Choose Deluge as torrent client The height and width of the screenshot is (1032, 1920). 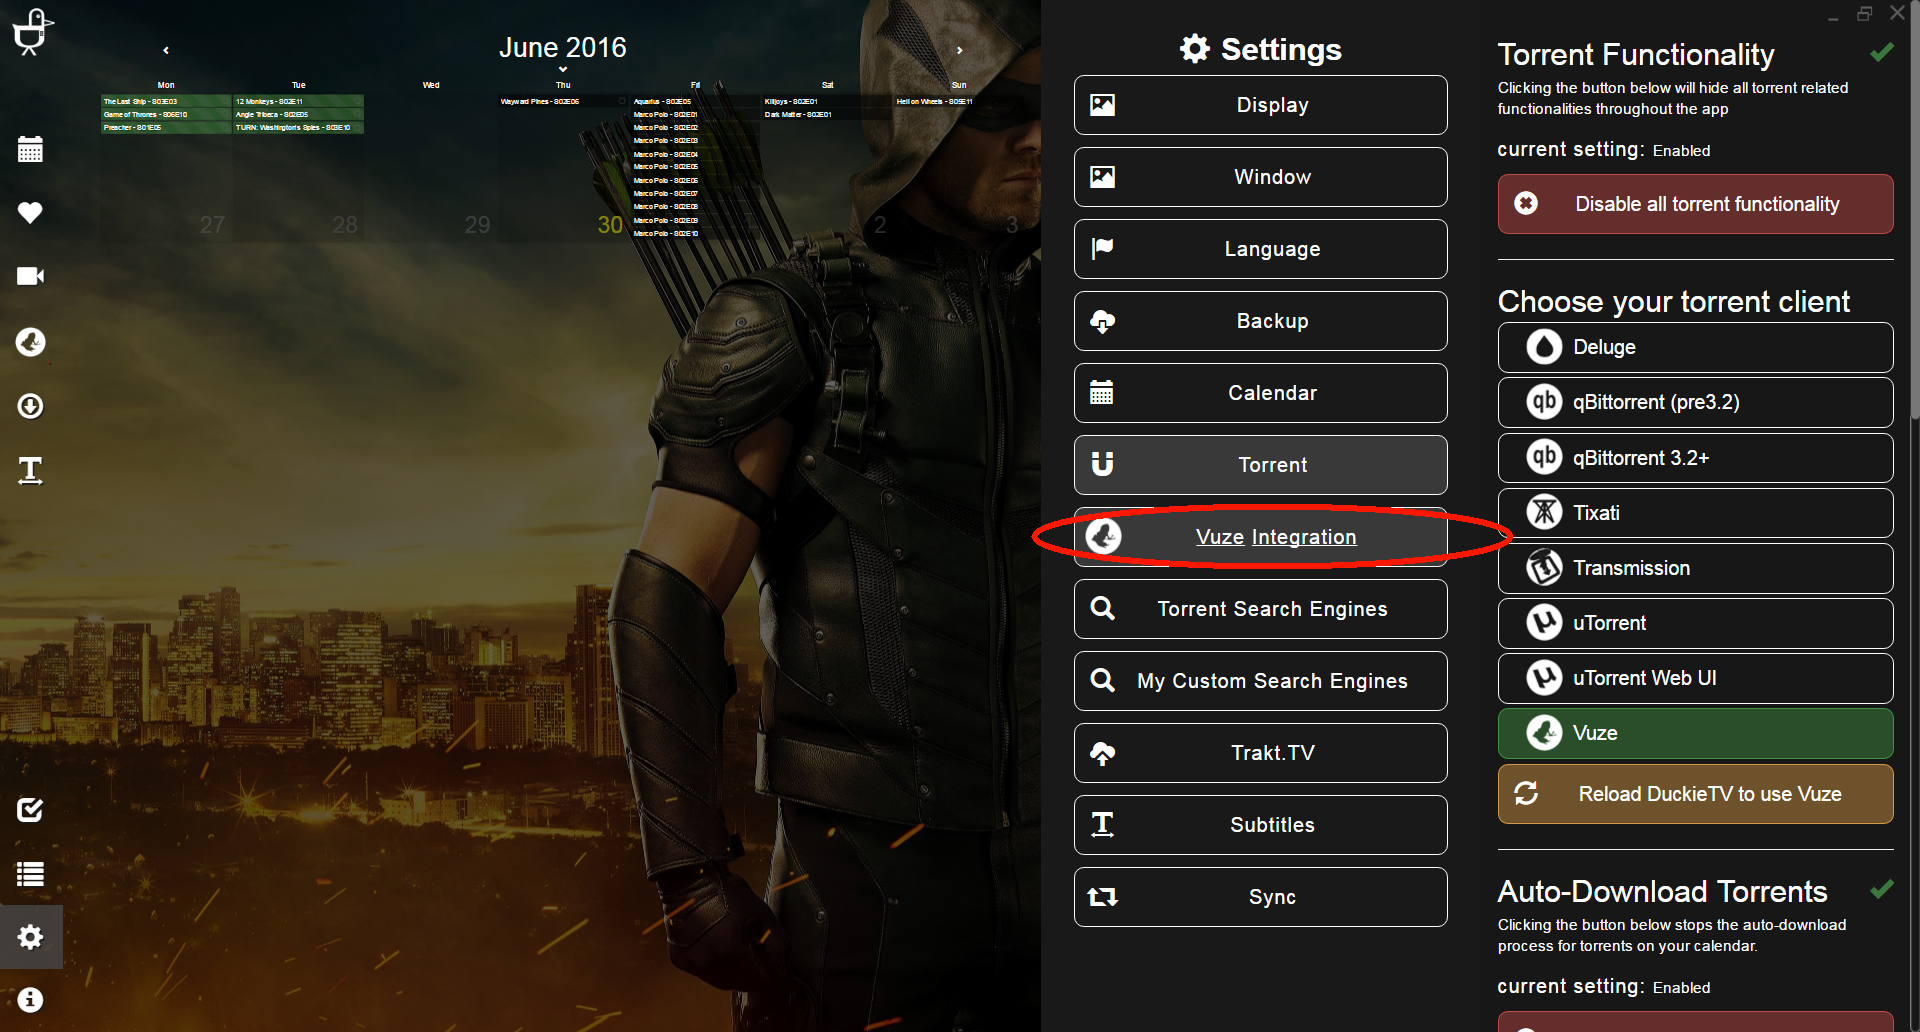tap(1695, 347)
